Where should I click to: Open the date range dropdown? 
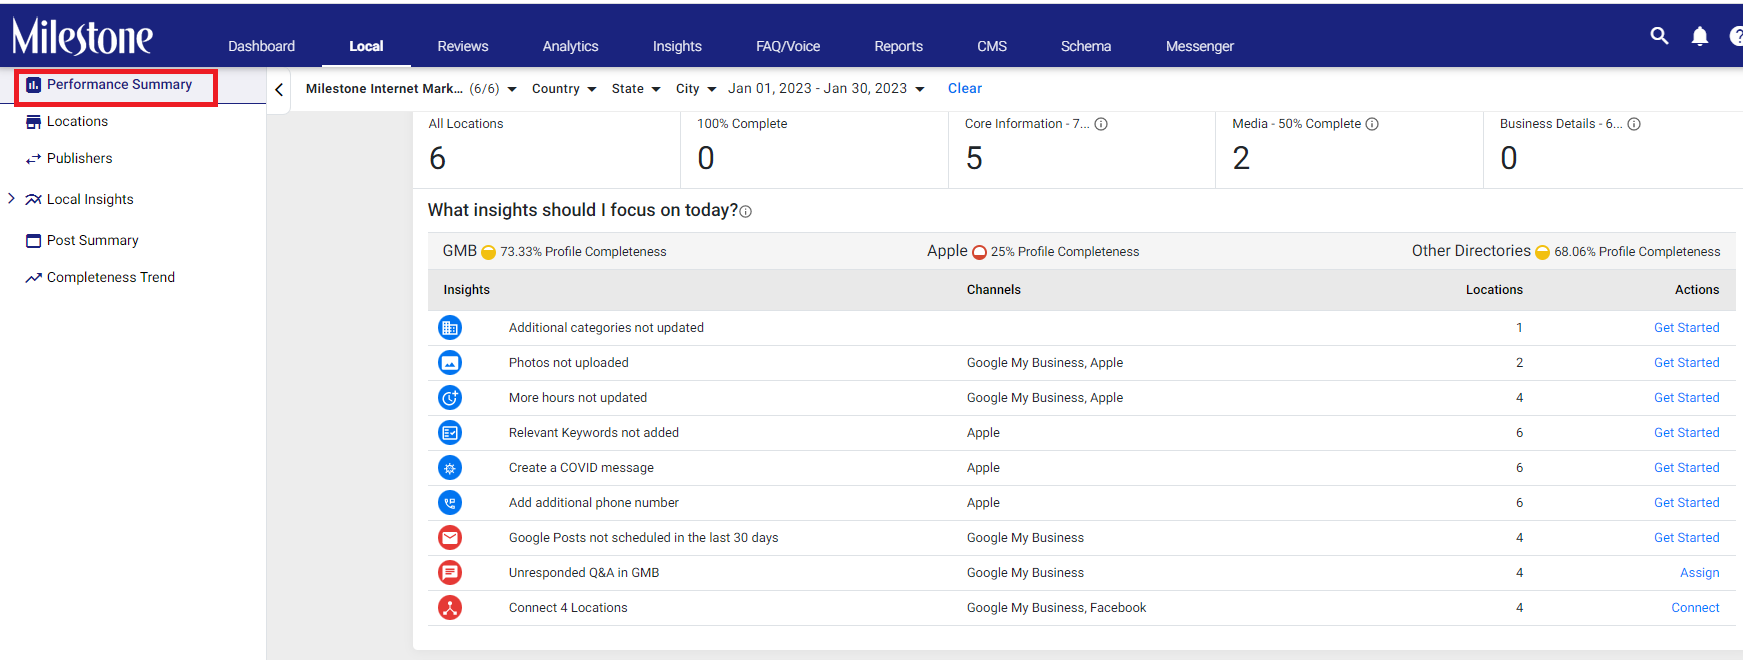[826, 89]
